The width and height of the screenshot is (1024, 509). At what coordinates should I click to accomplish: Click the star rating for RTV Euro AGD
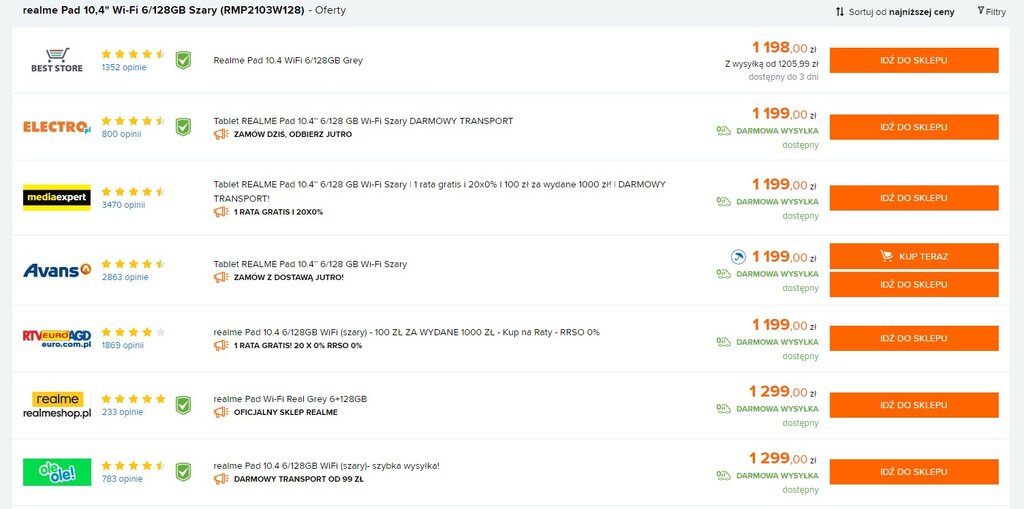click(x=133, y=331)
